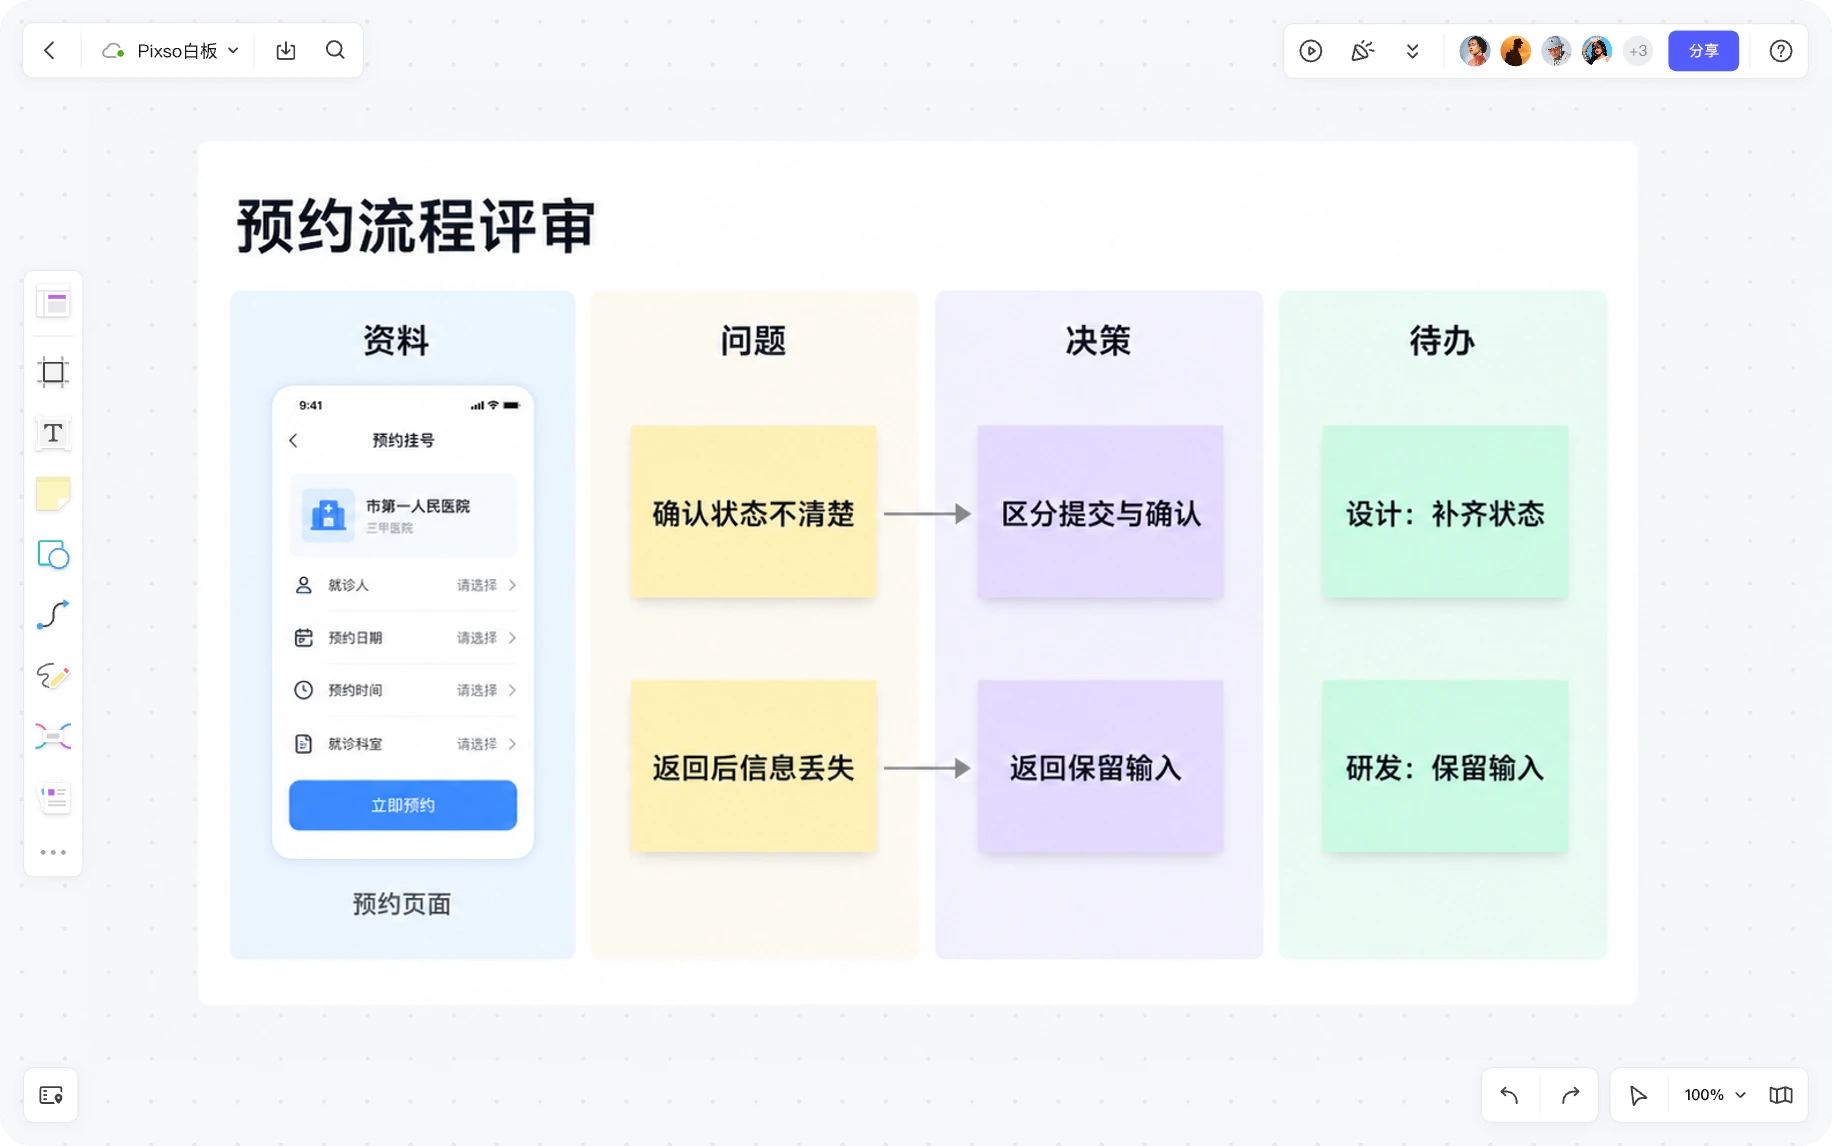Select the 研发：保留输入 green note
Screen dimensions: 1832x1146
1445,767
